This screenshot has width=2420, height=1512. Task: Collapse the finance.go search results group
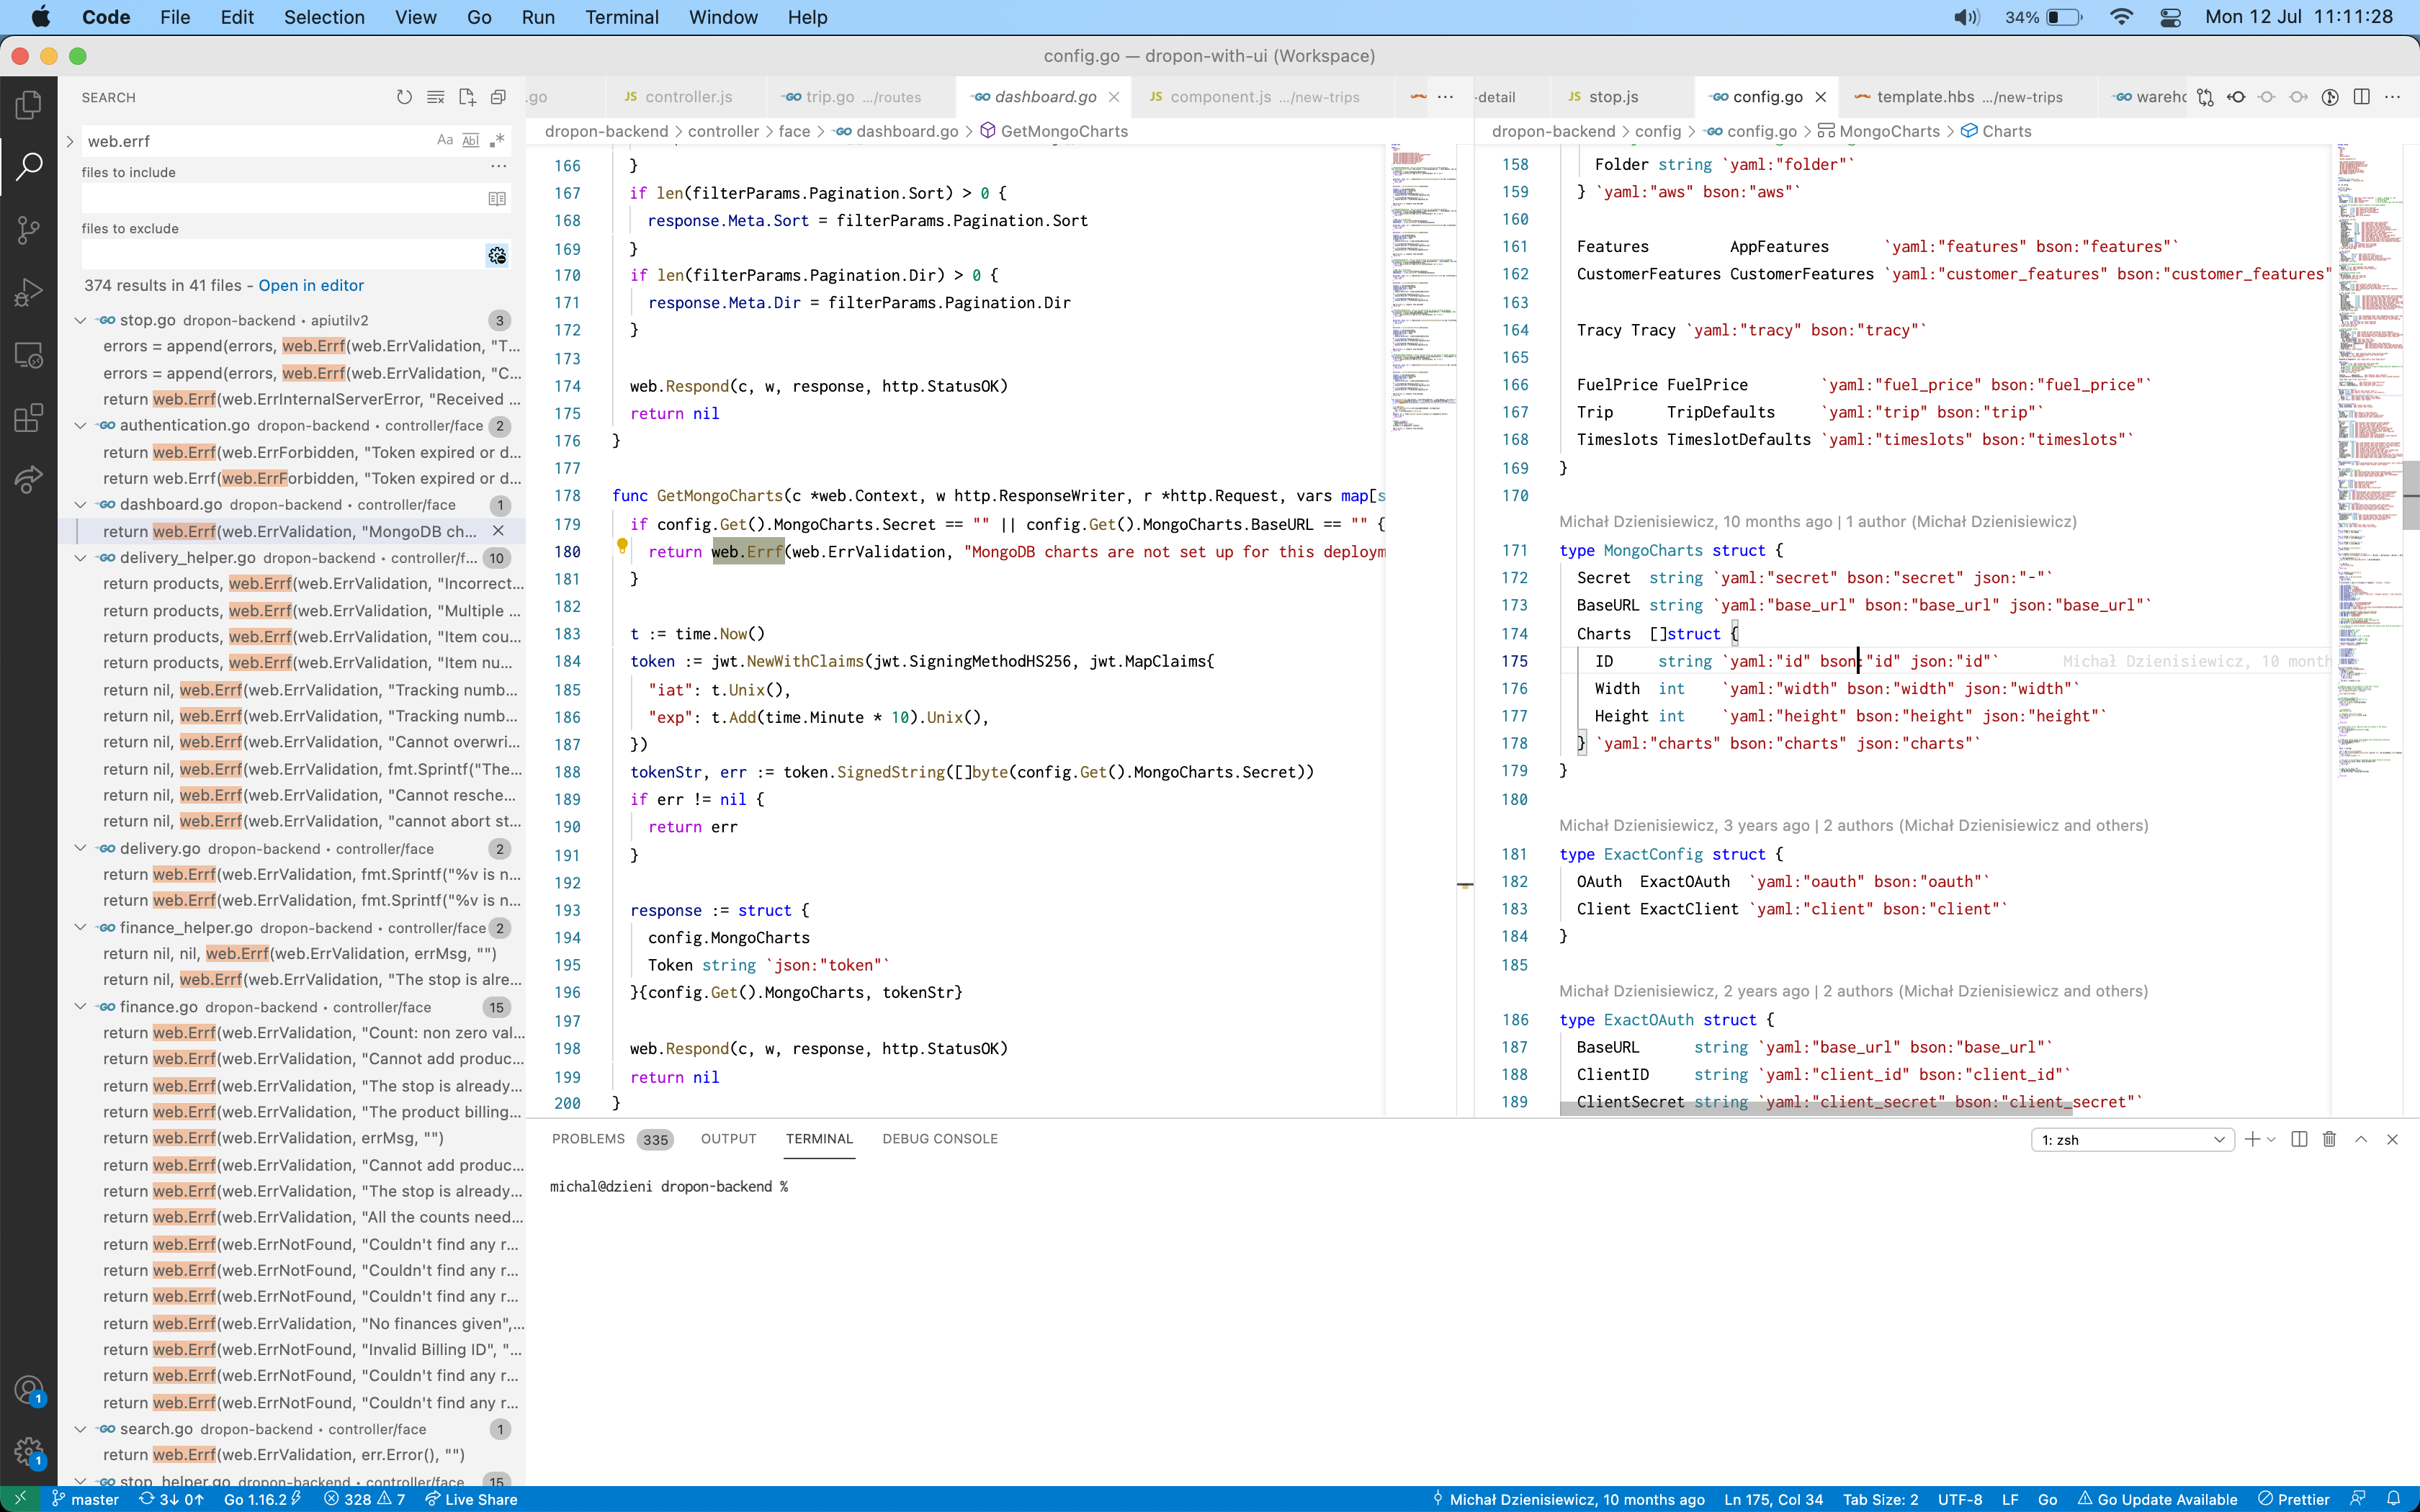pyautogui.click(x=80, y=1007)
